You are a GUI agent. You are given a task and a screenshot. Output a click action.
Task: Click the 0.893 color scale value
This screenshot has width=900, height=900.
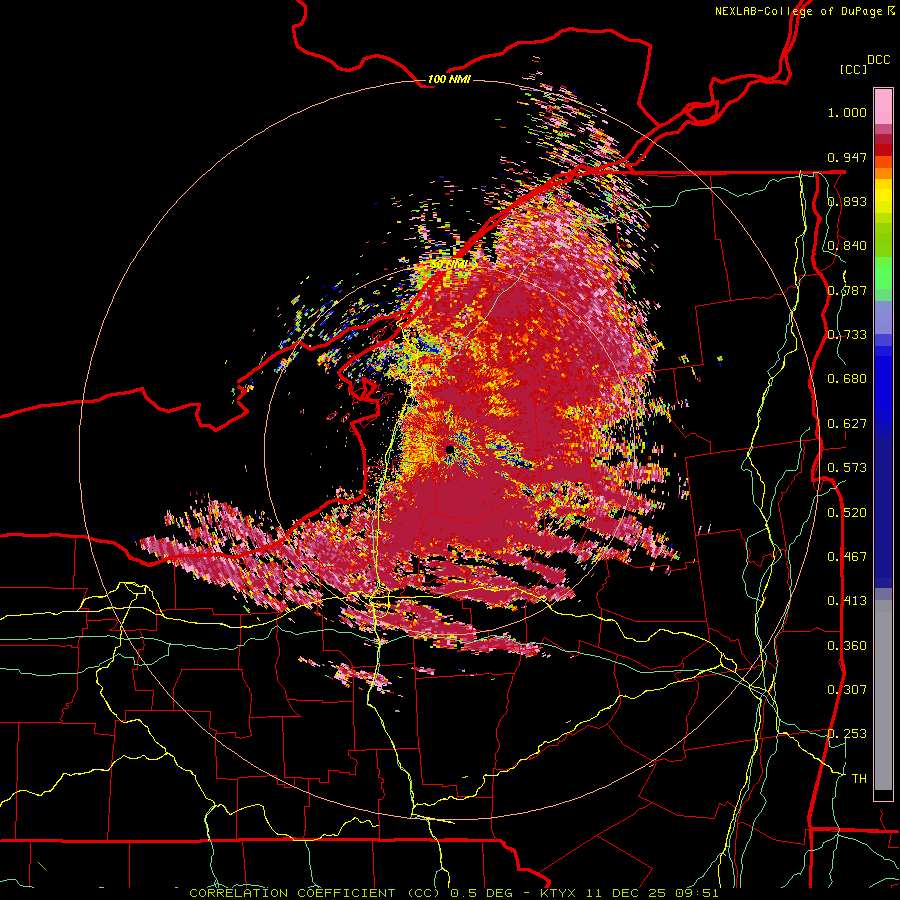[847, 201]
